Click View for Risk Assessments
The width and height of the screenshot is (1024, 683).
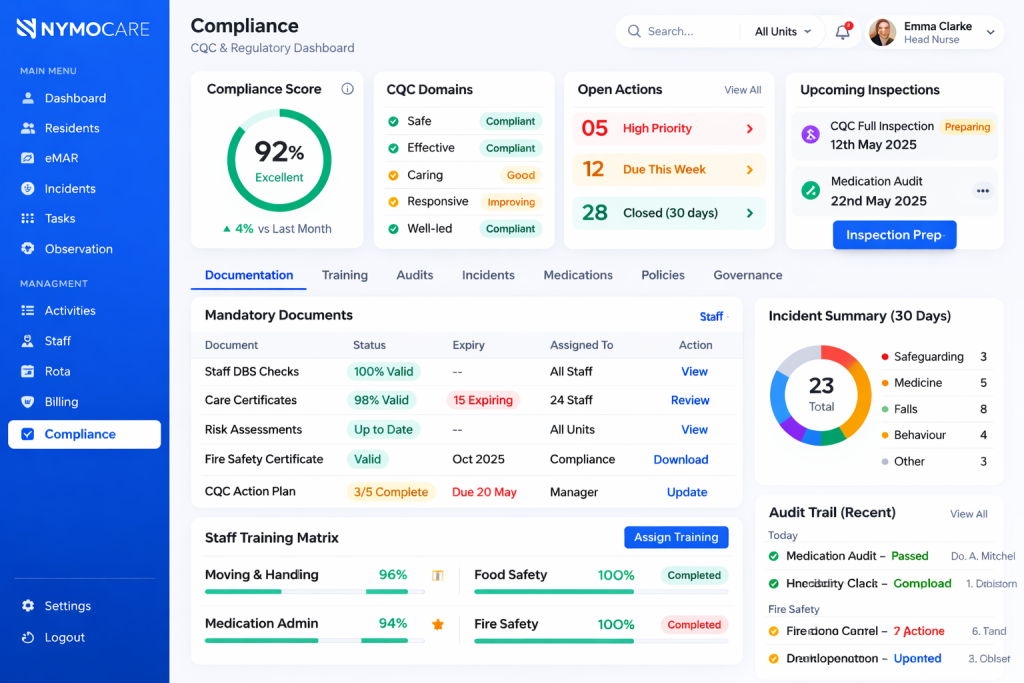pos(694,430)
